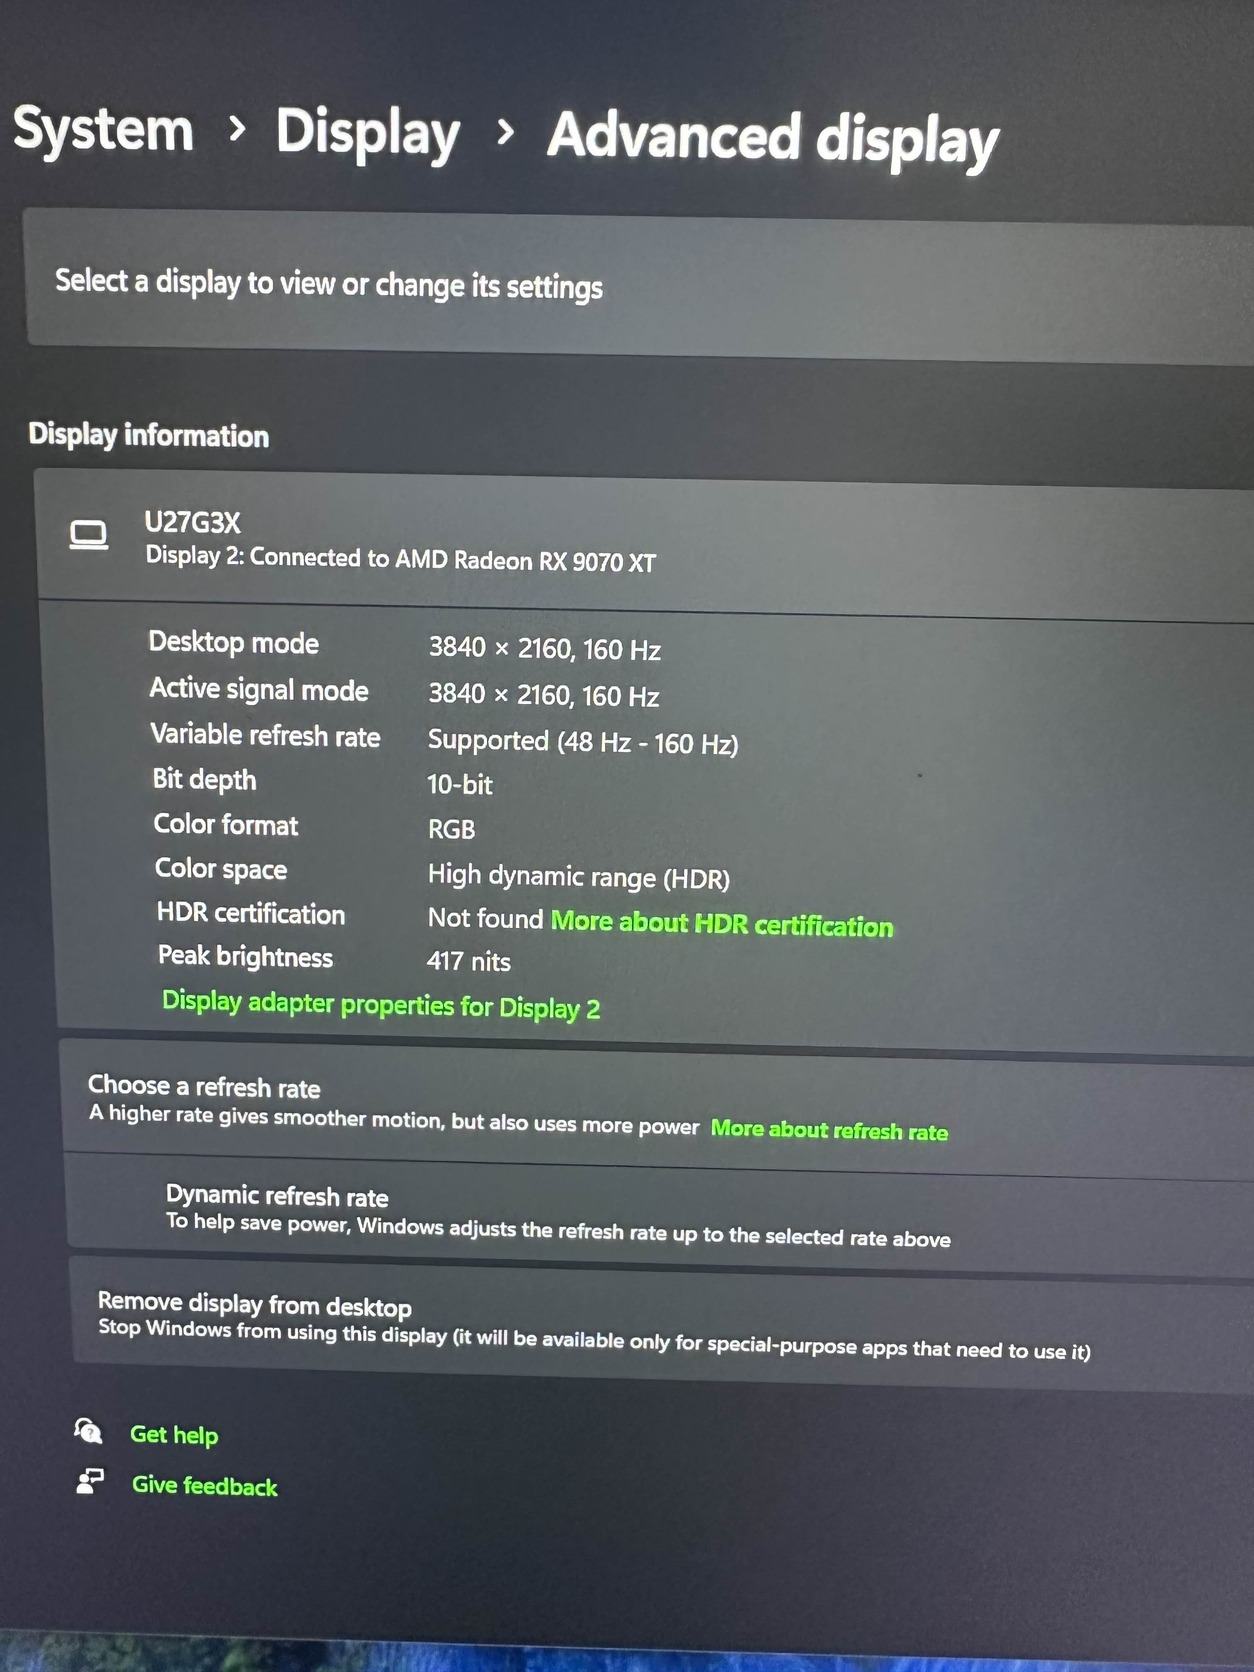The image size is (1254, 1672).
Task: Click the monitor icon beside U27G3X
Action: point(89,535)
